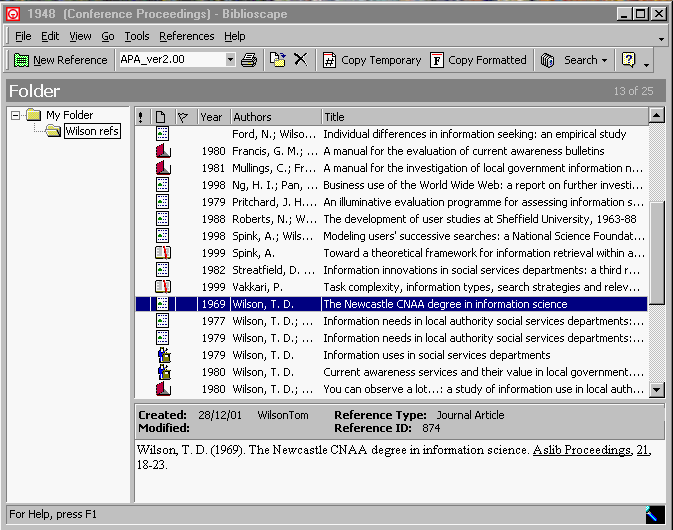673x530 pixels.
Task: Open the References menu
Action: point(187,36)
